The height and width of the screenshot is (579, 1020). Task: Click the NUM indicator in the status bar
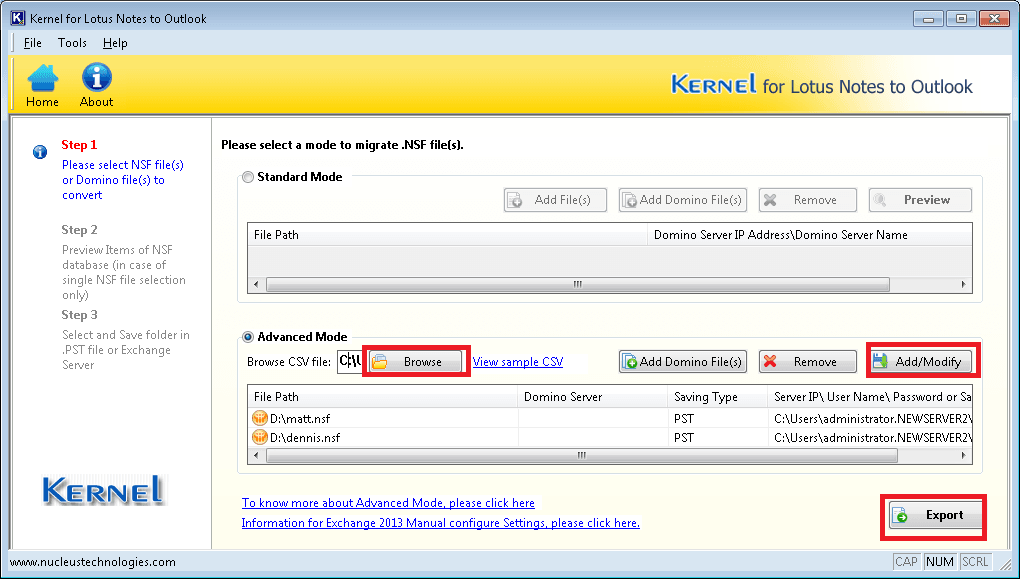point(940,562)
